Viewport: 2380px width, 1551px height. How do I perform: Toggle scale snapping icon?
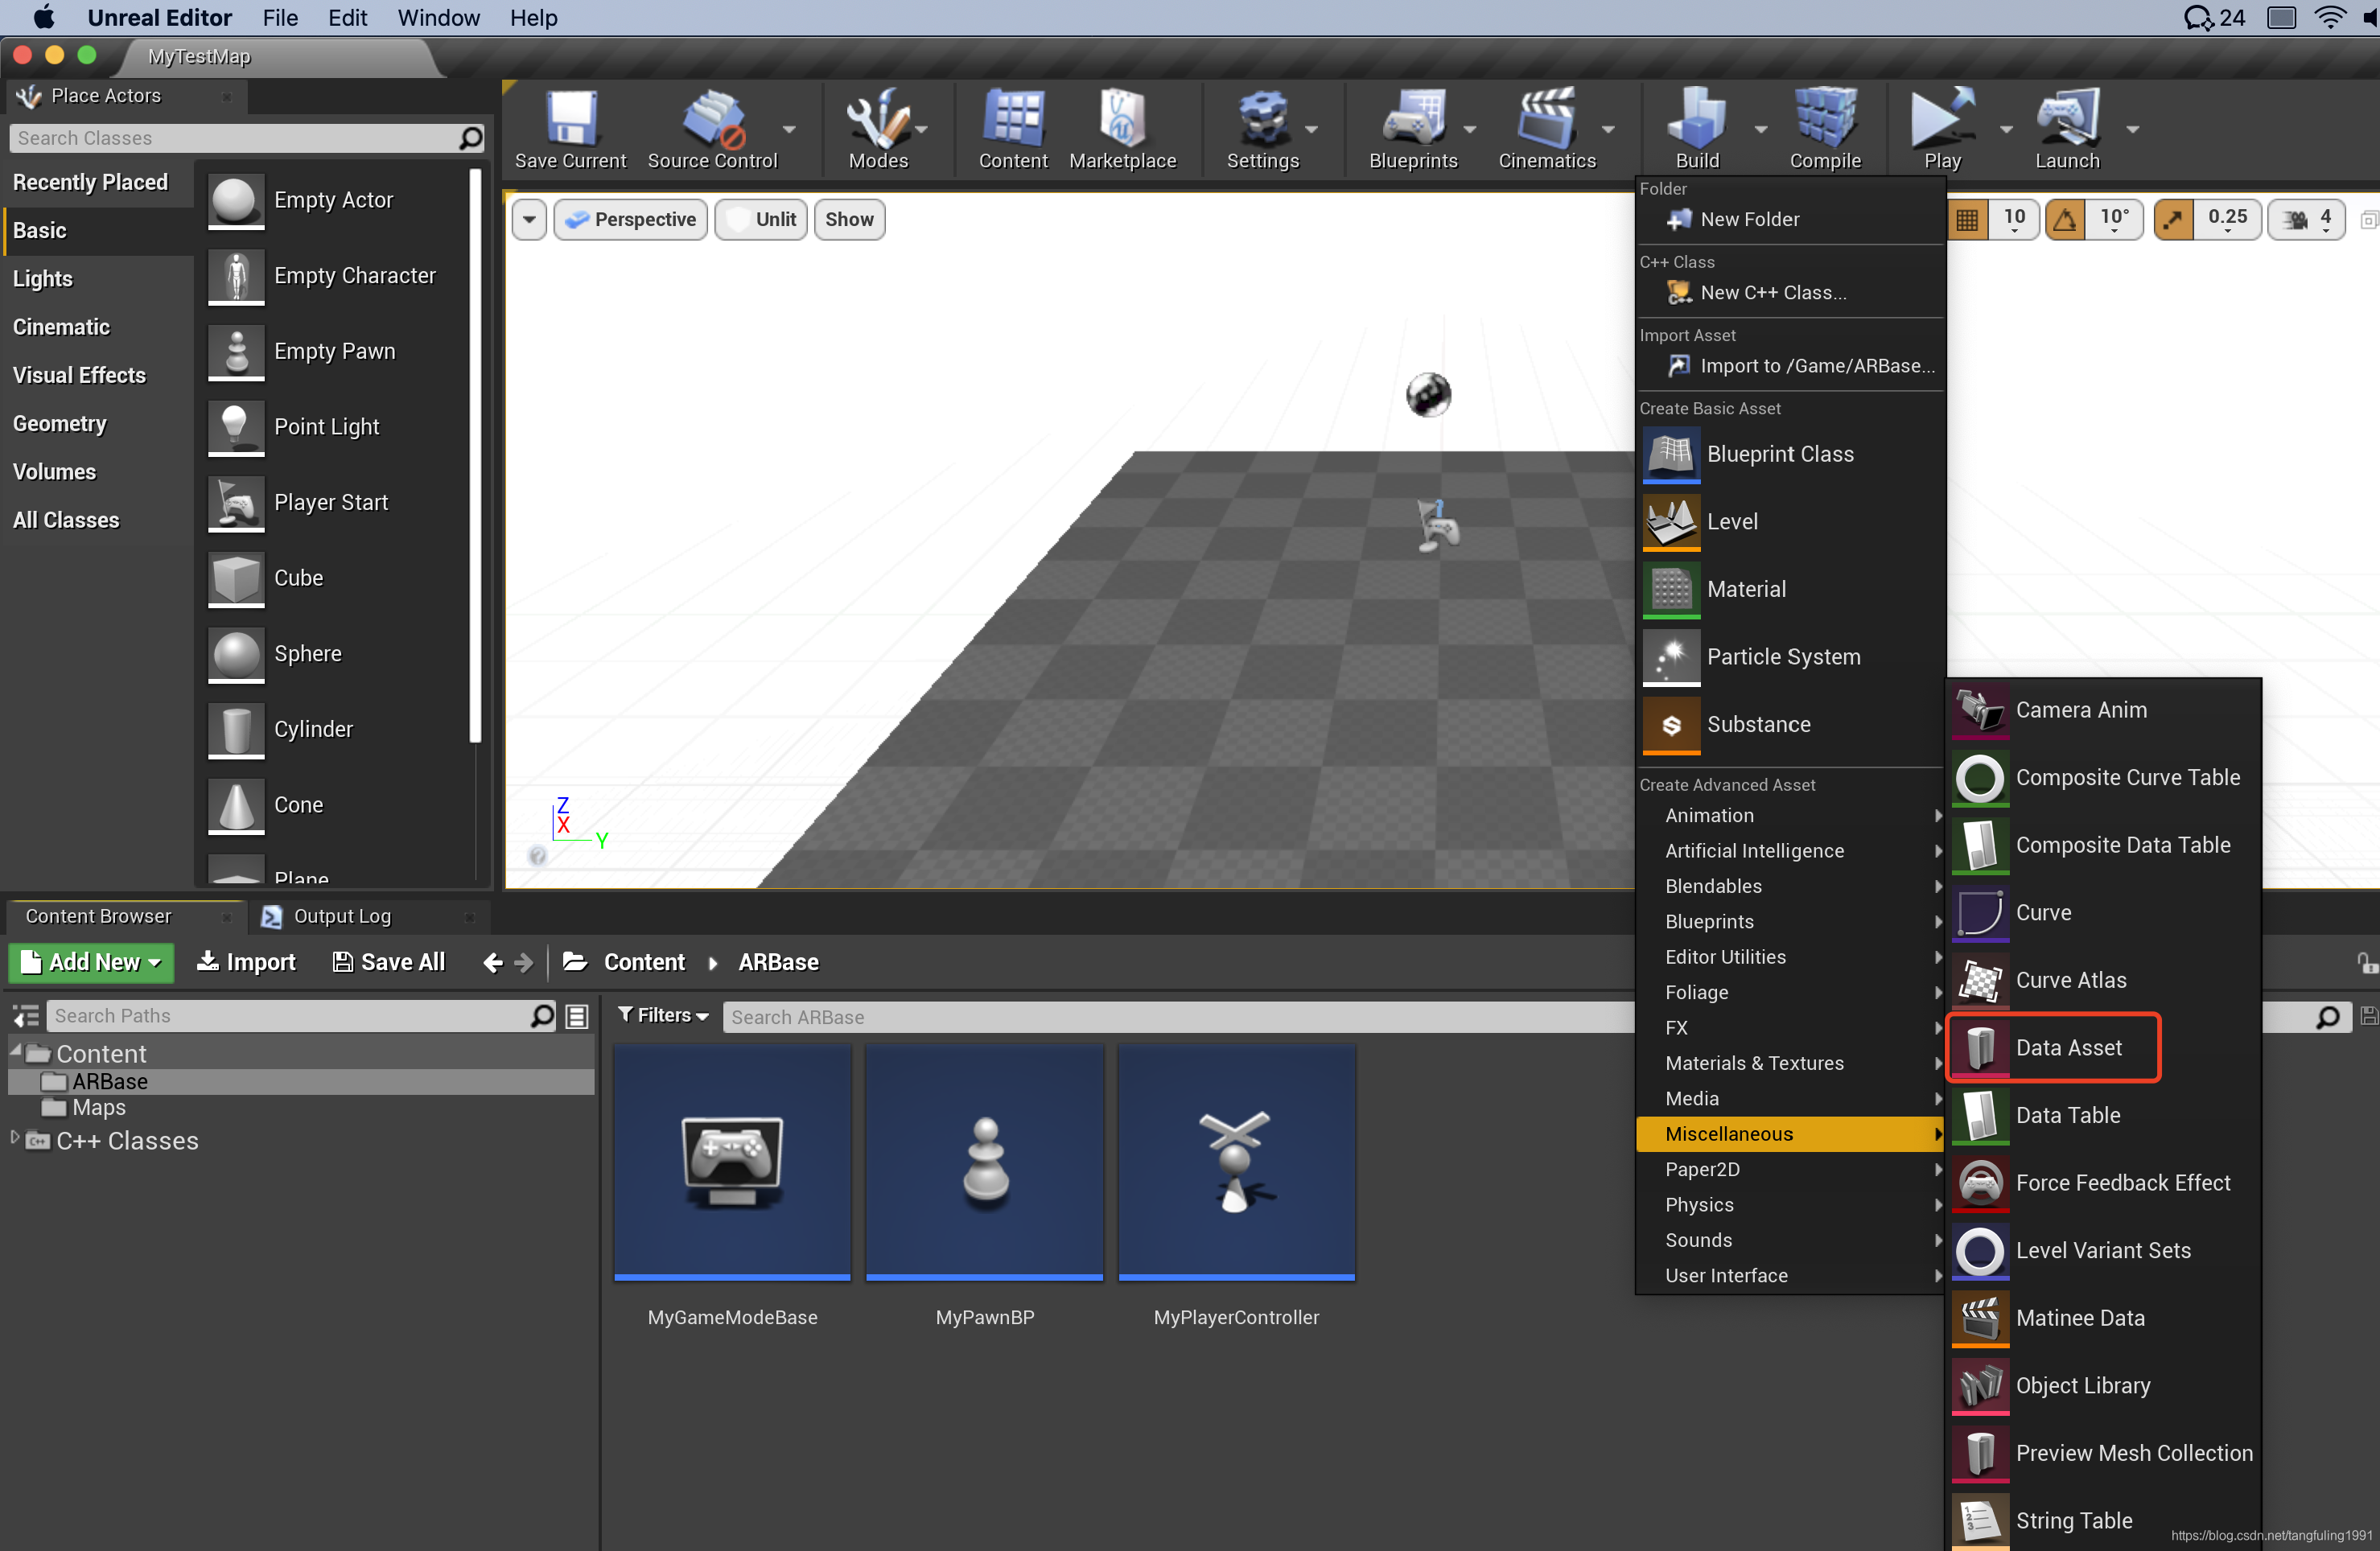point(2174,219)
